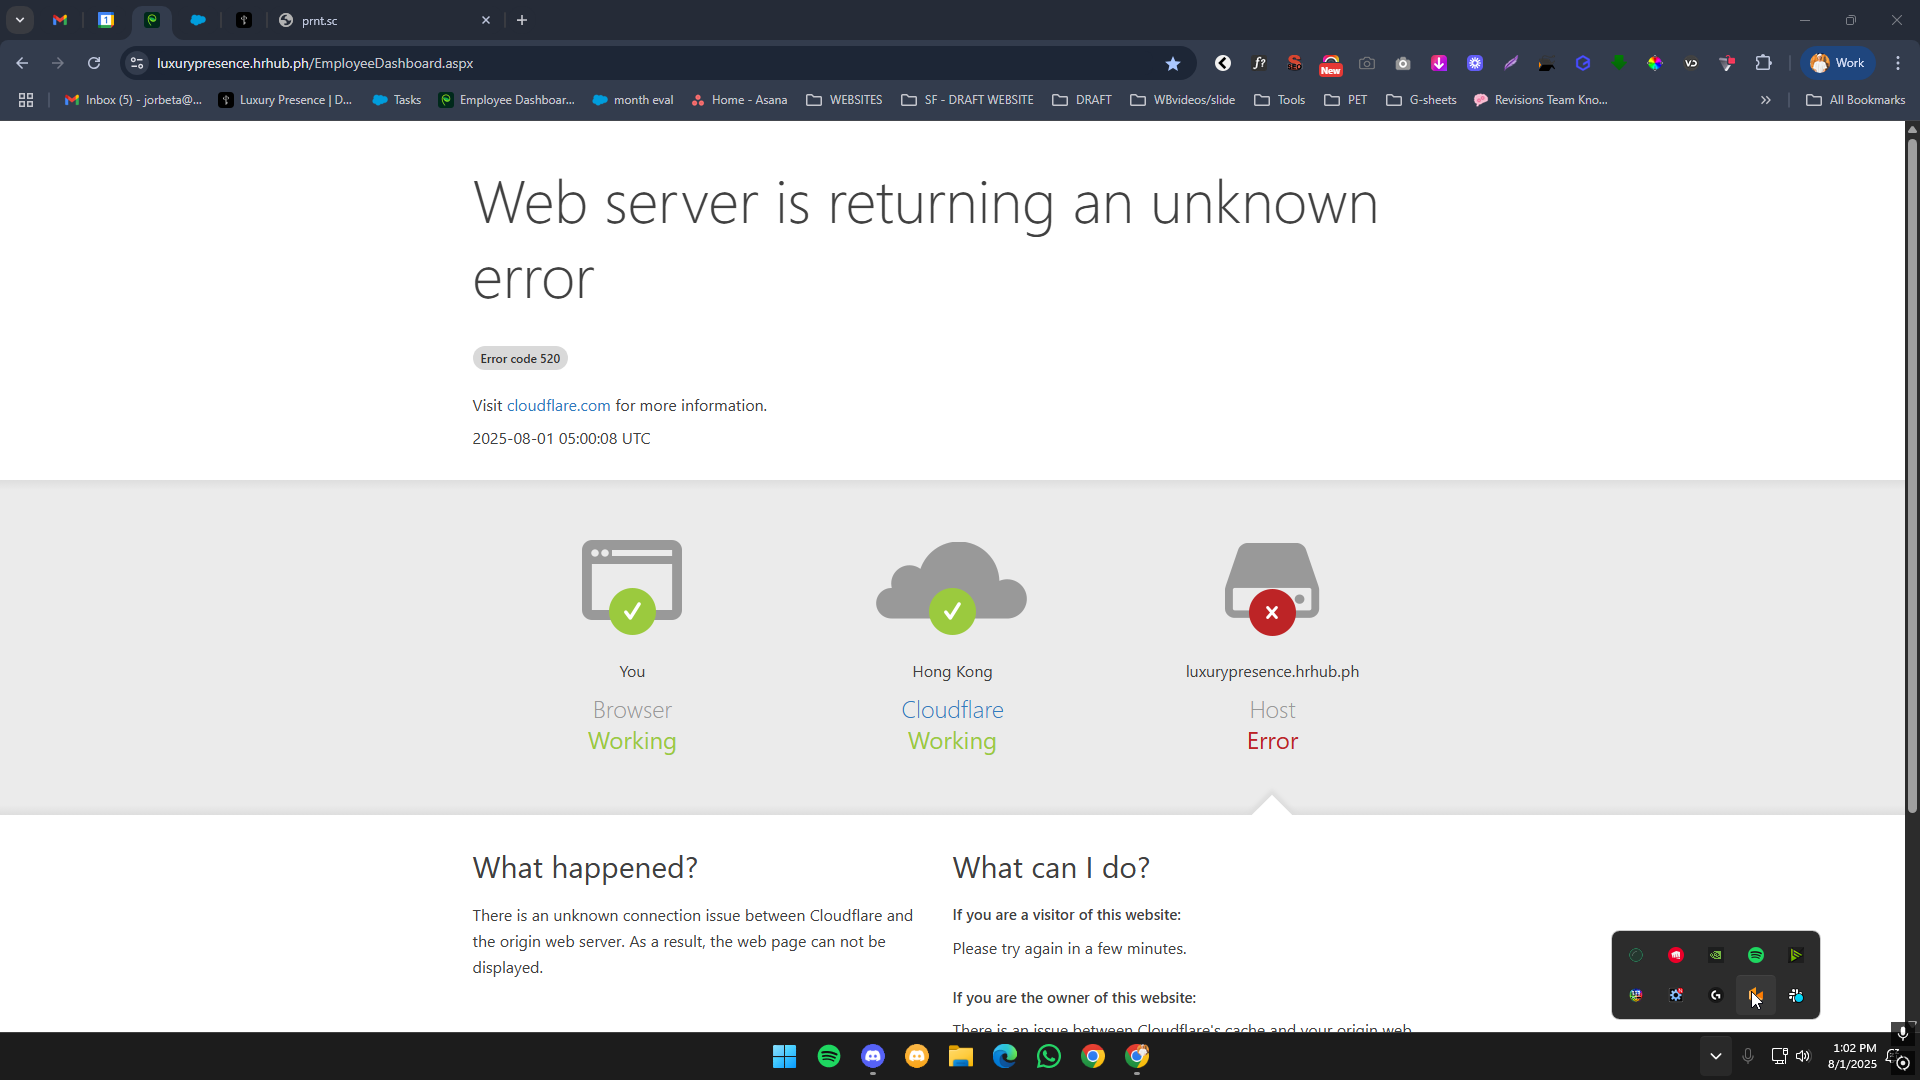This screenshot has width=1920, height=1080.
Task: Expand the DRAFT bookmark folder
Action: pyautogui.click(x=1082, y=100)
